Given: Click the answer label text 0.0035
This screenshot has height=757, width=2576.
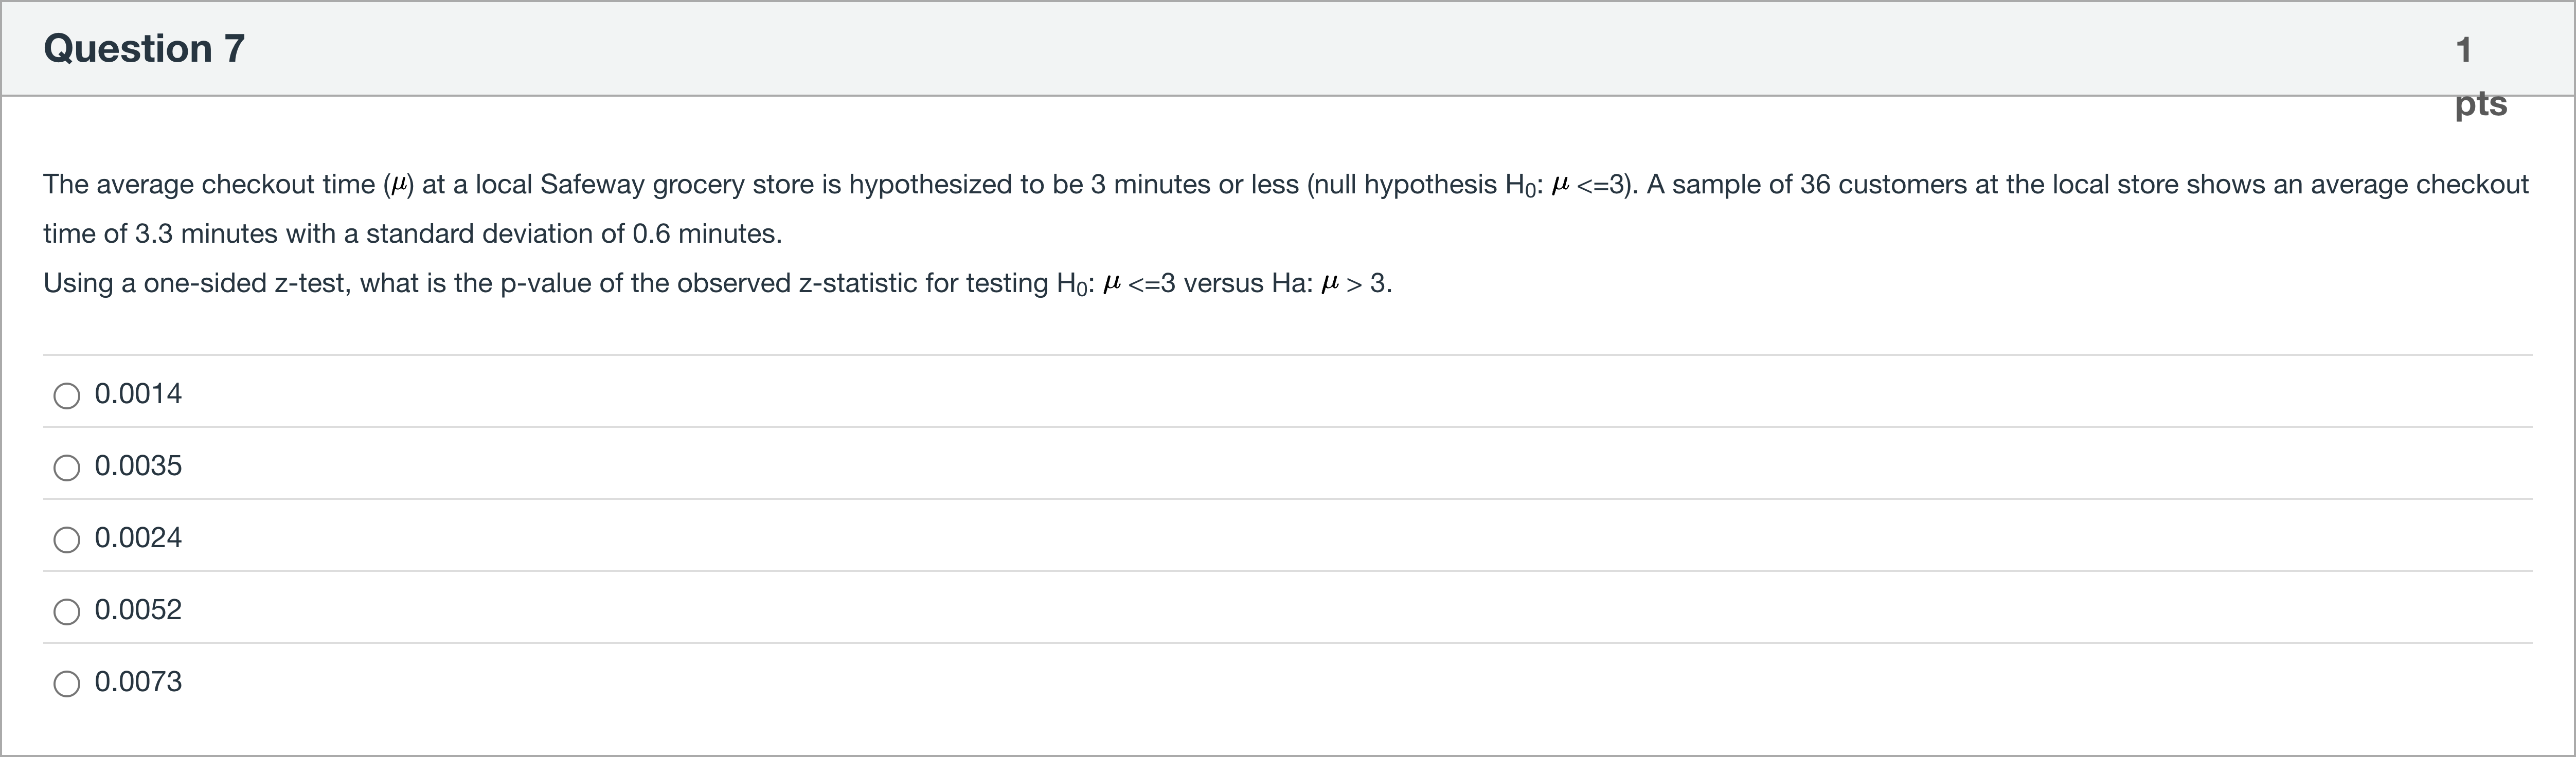Looking at the screenshot, I should [138, 466].
